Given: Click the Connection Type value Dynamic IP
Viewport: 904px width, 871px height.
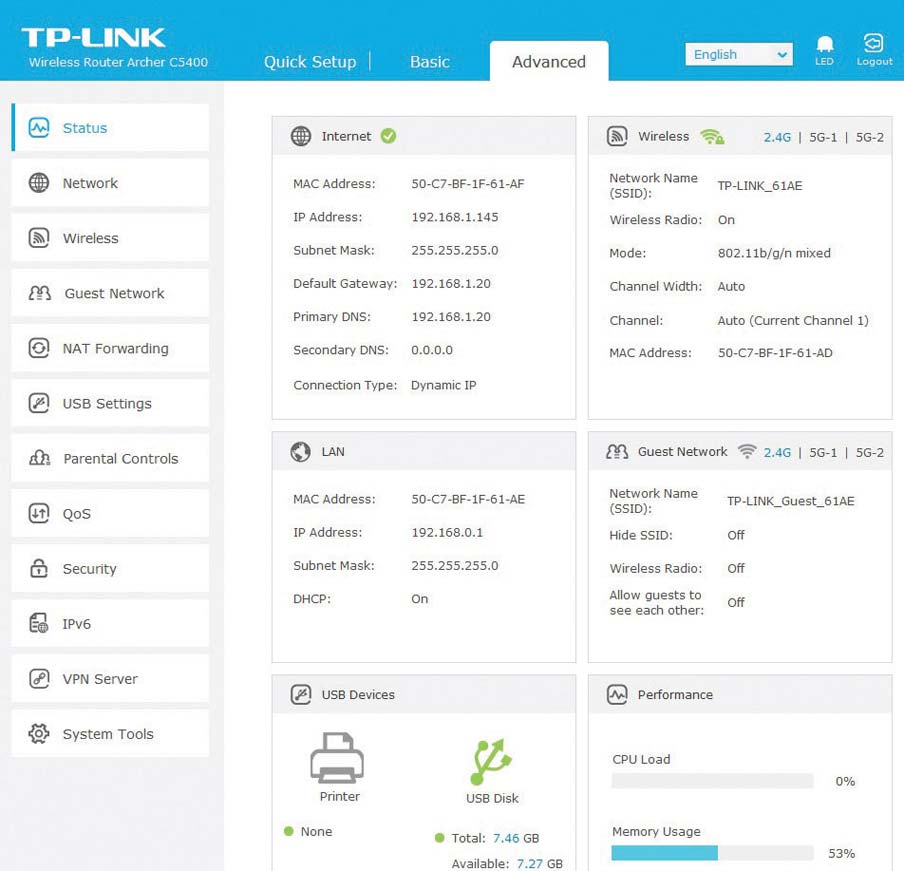Looking at the screenshot, I should (x=443, y=385).
